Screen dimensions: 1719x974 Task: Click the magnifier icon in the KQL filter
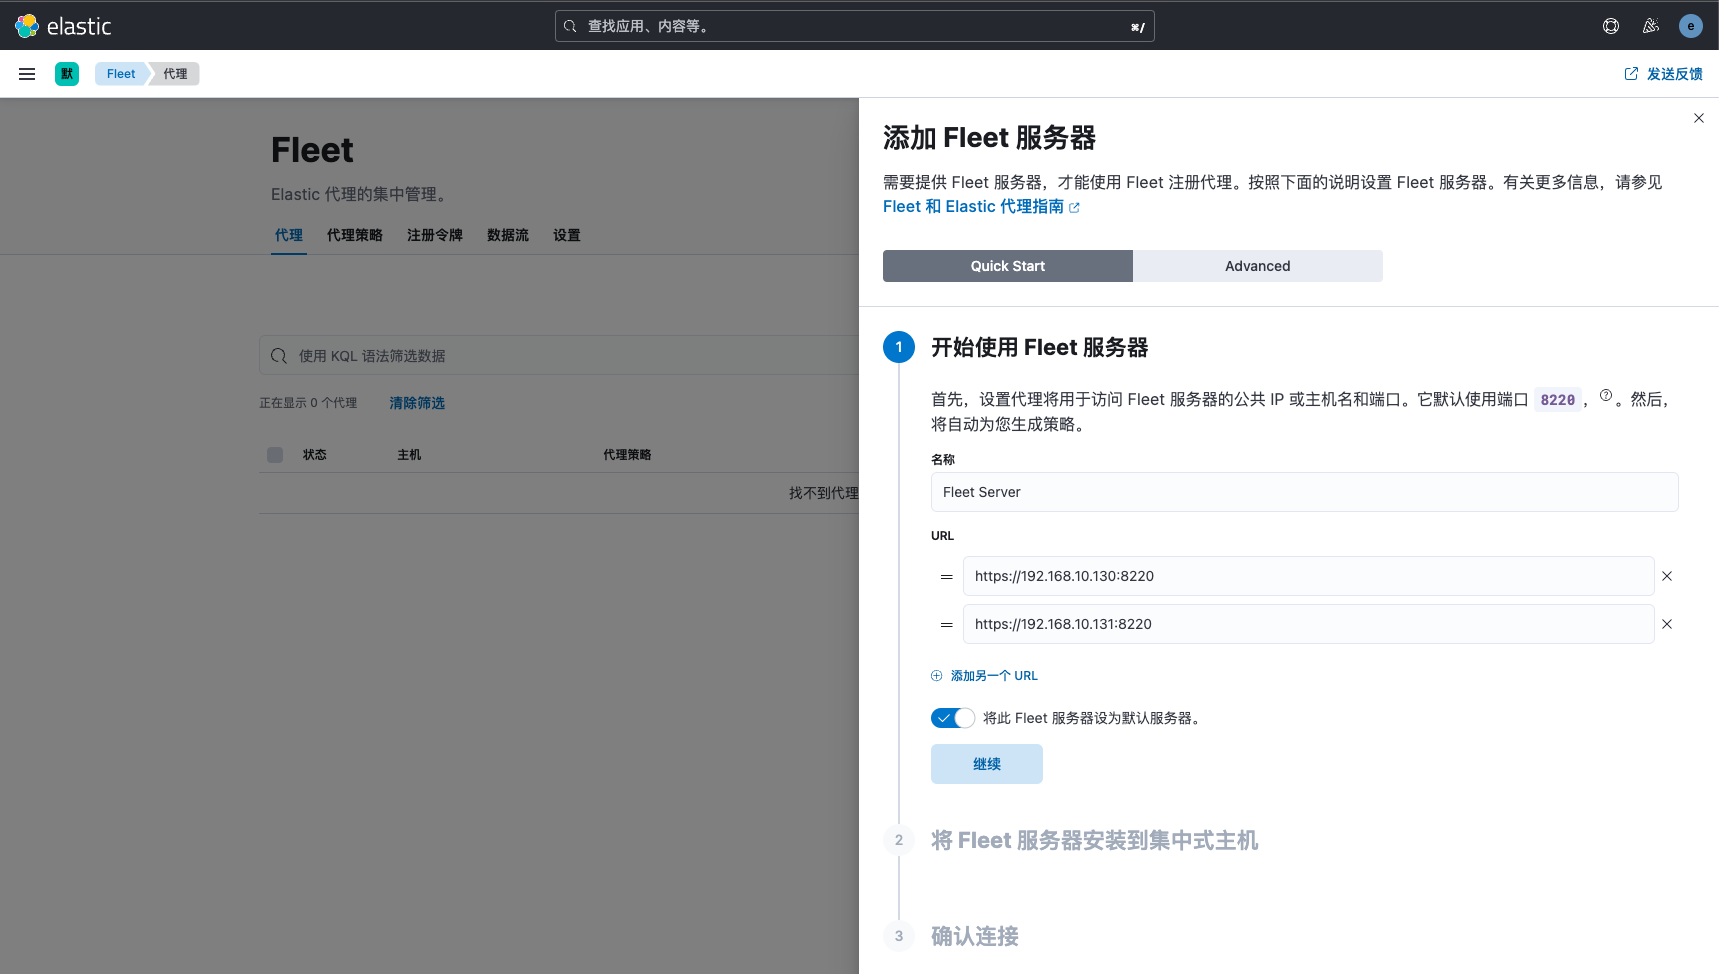(279, 356)
